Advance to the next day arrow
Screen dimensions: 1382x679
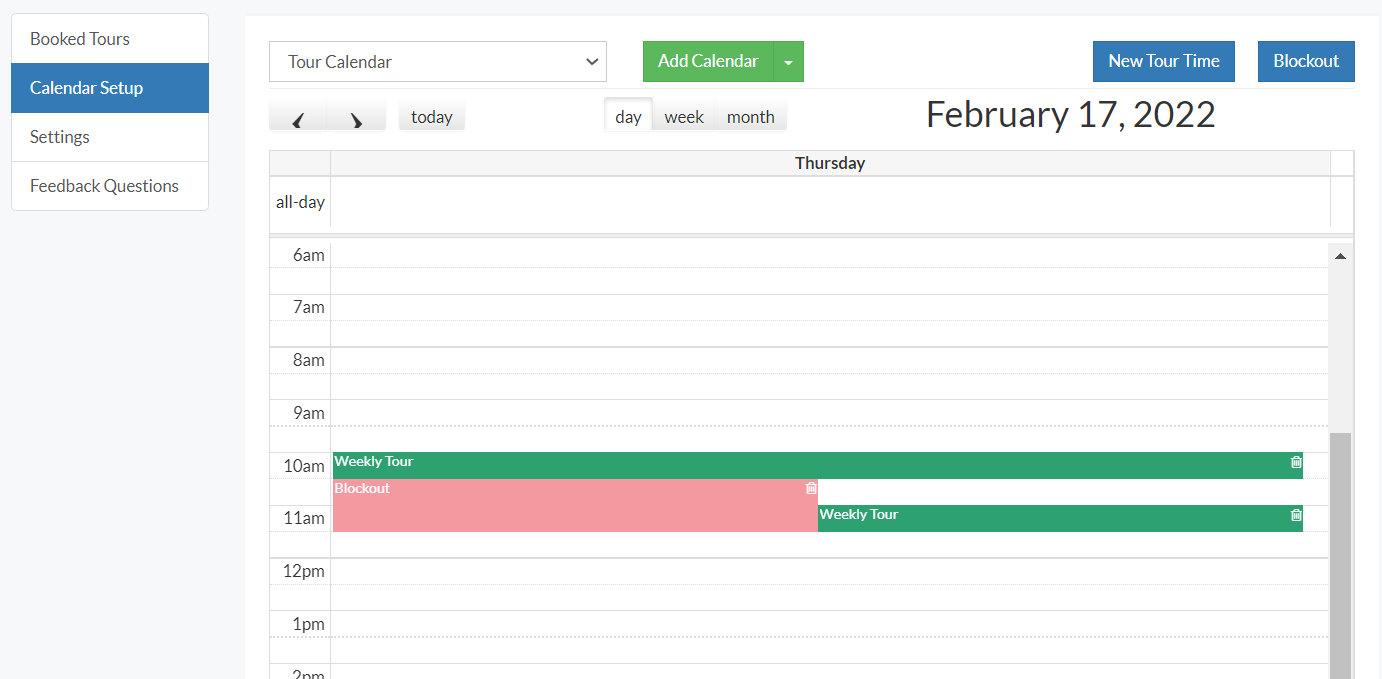357,117
